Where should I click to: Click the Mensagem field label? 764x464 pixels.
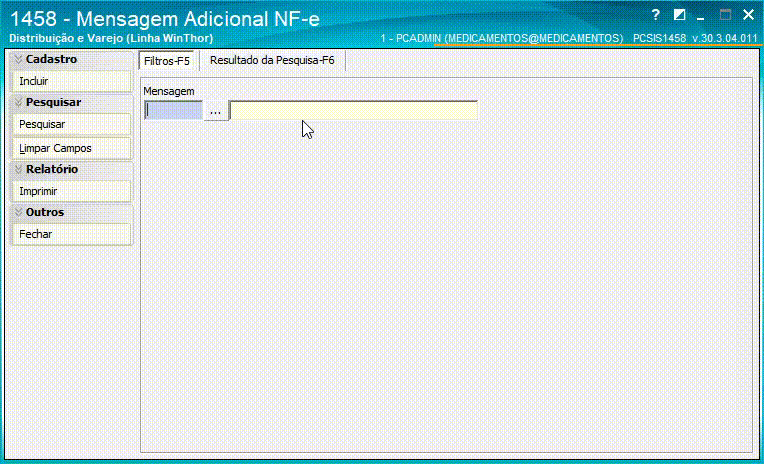click(x=169, y=91)
